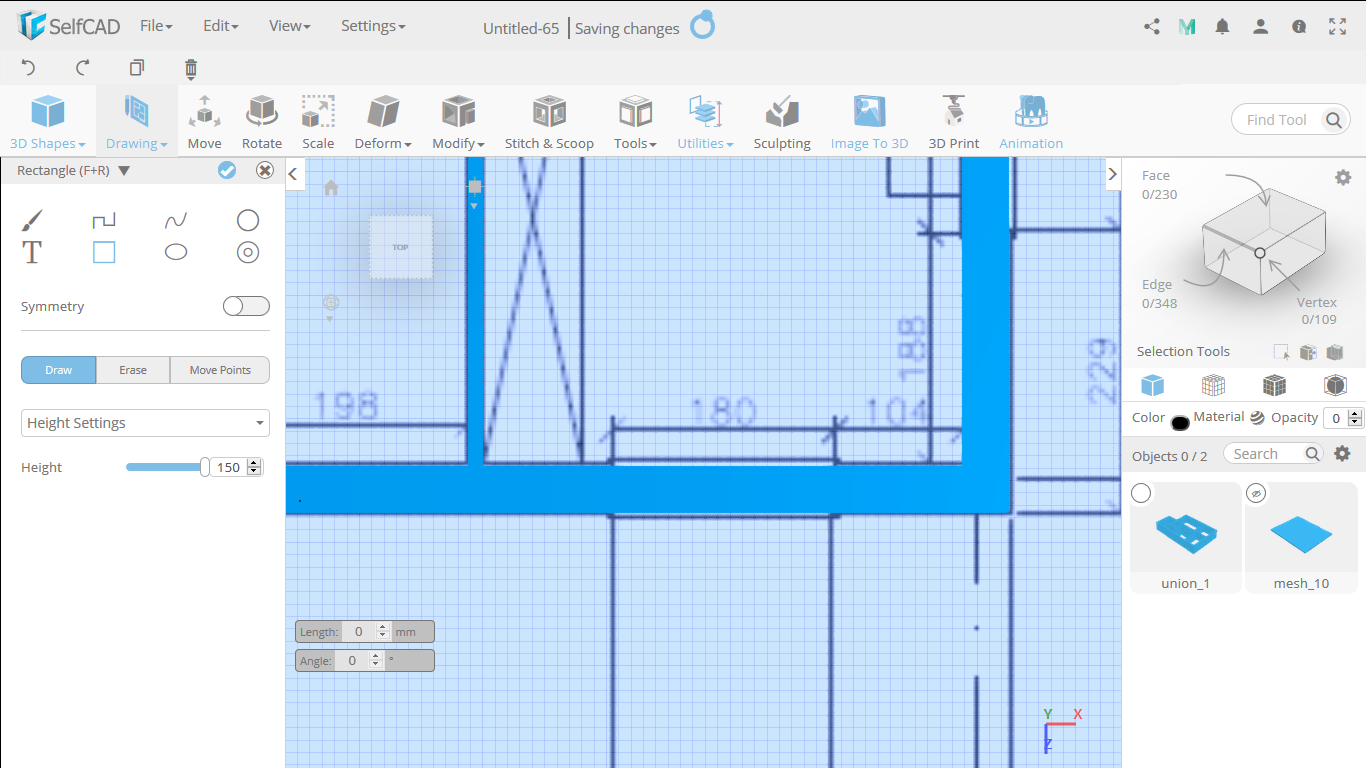1366x768 pixels.
Task: Open the 3D Print tool
Action: [954, 122]
